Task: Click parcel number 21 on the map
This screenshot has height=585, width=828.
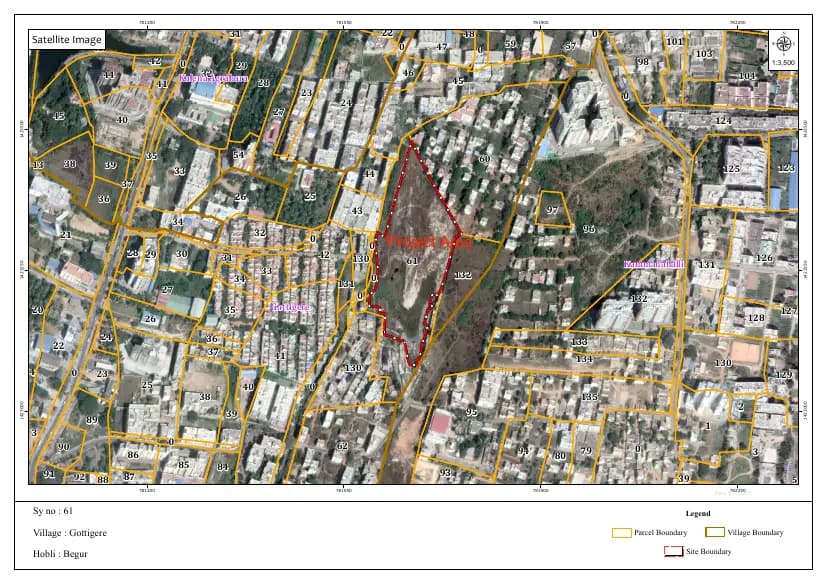Action: (x=65, y=234)
